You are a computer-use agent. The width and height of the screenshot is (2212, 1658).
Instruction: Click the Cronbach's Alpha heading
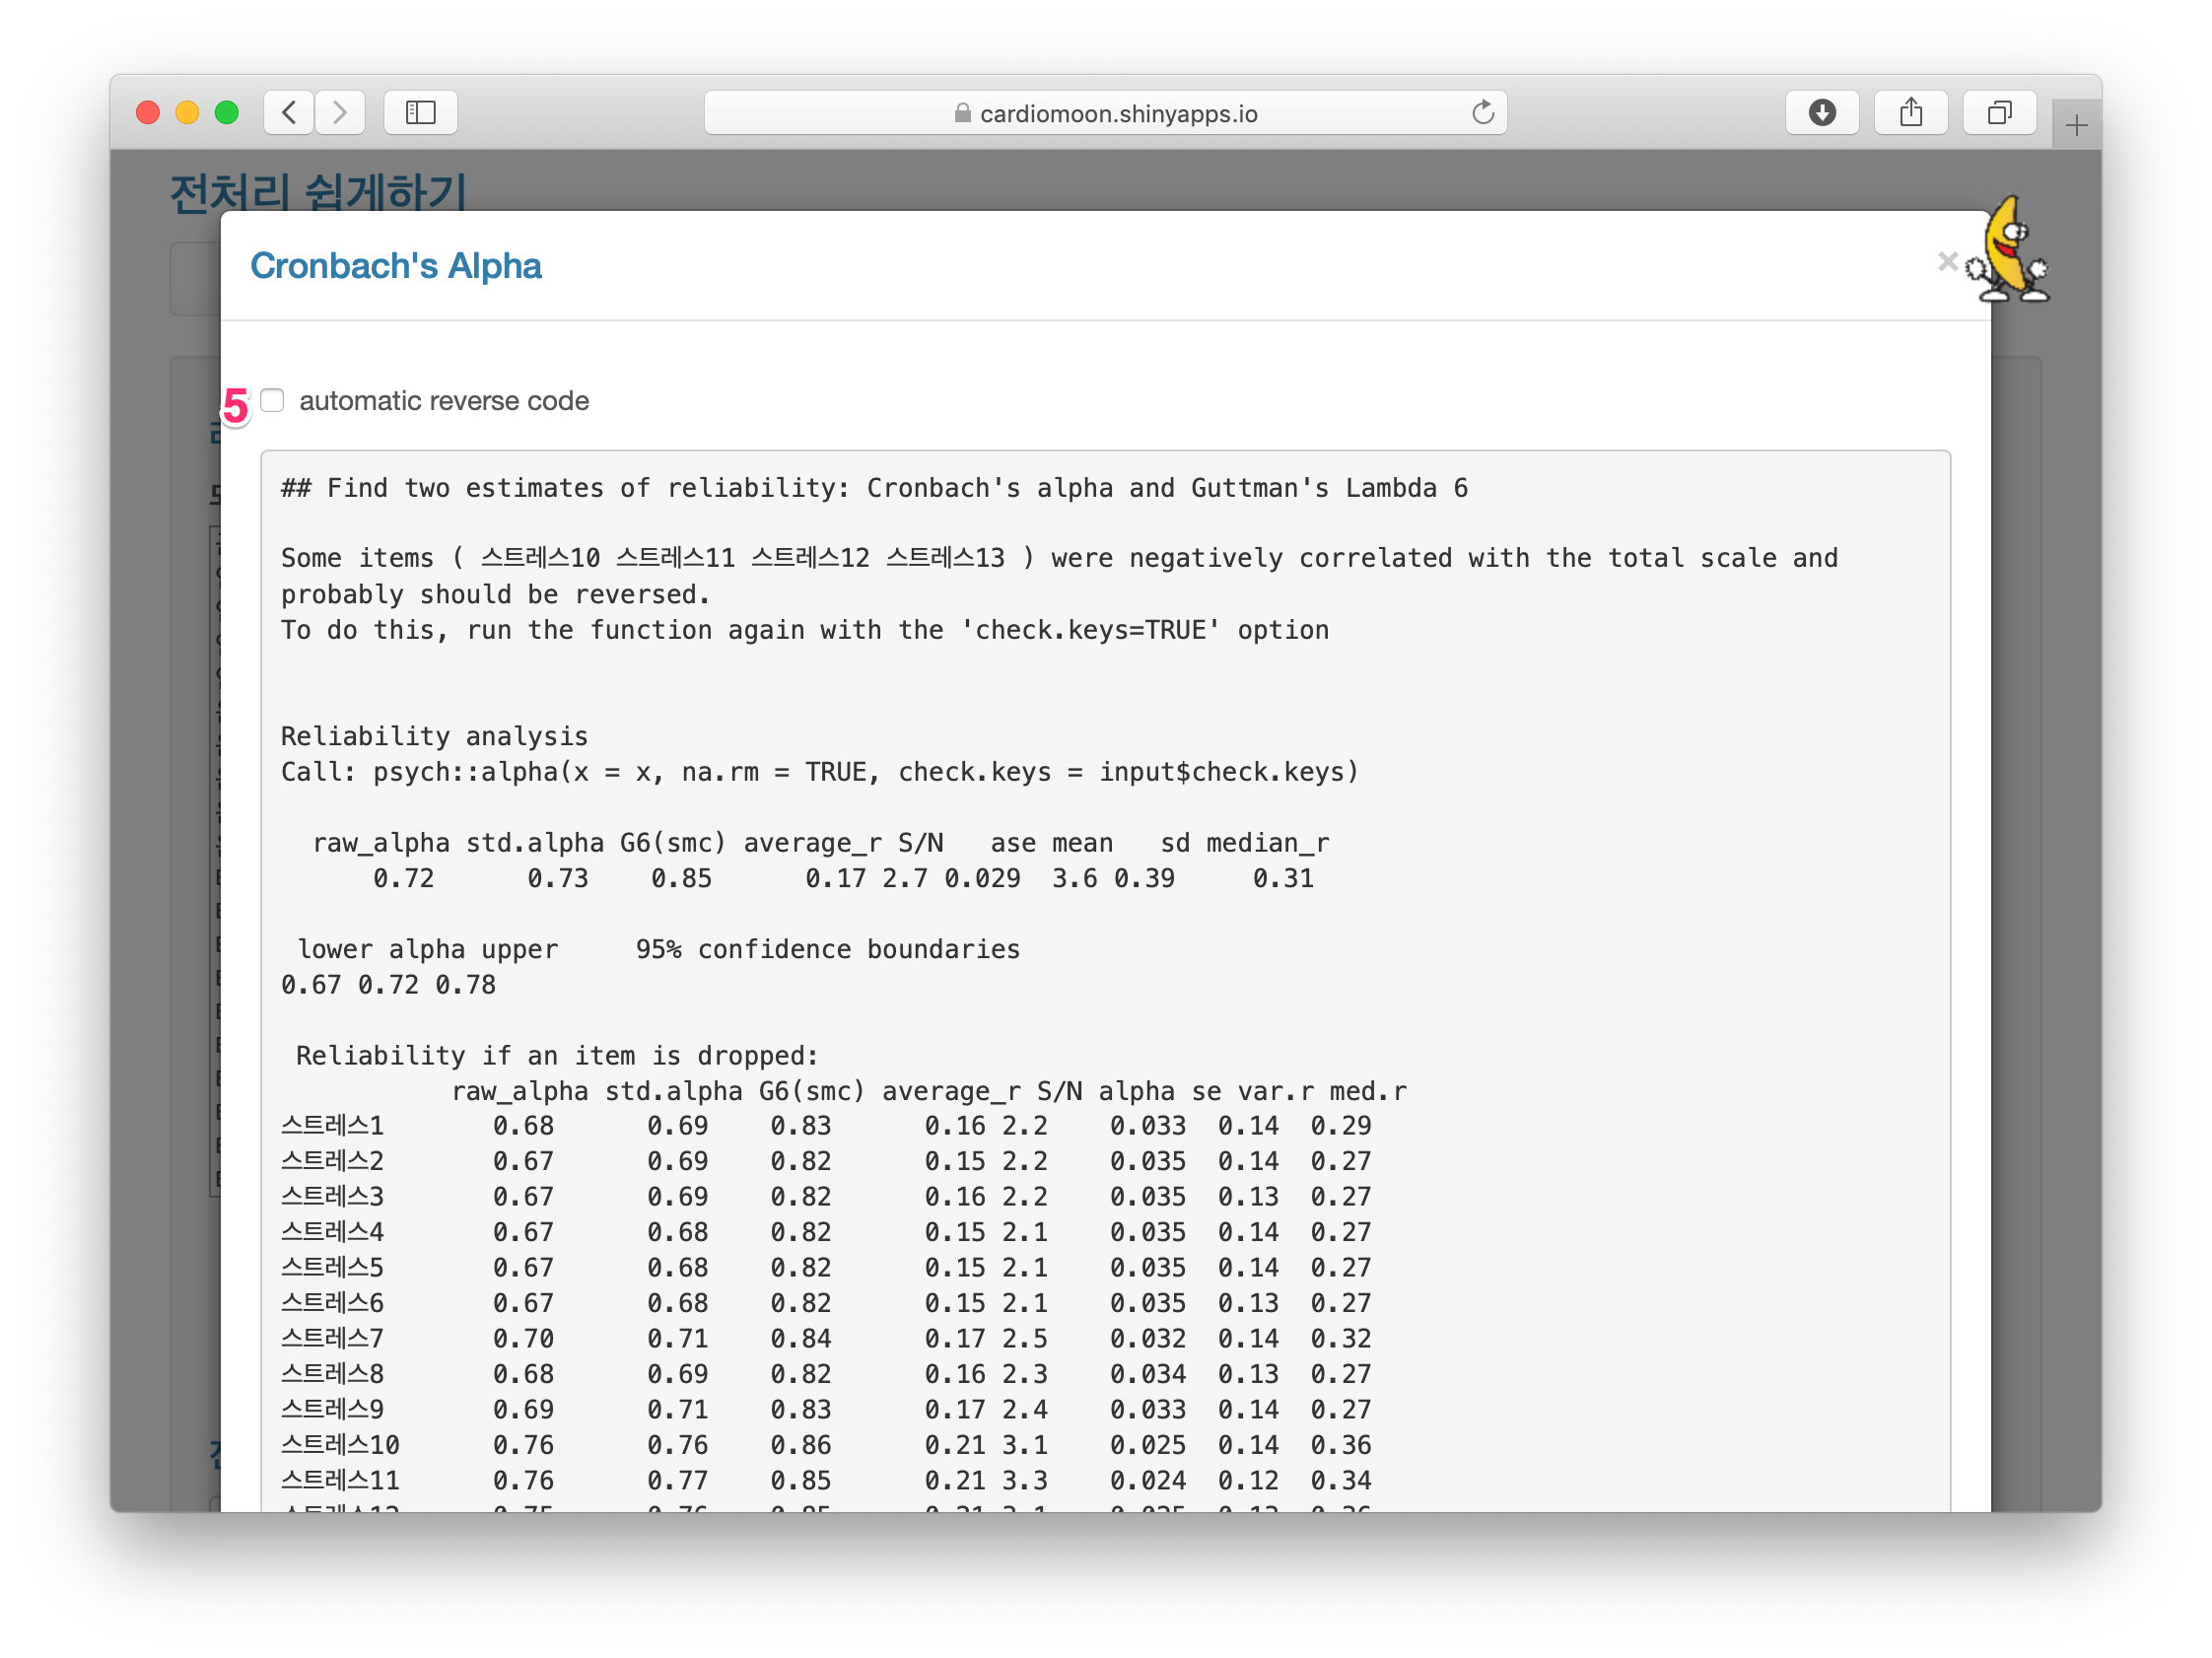[395, 266]
